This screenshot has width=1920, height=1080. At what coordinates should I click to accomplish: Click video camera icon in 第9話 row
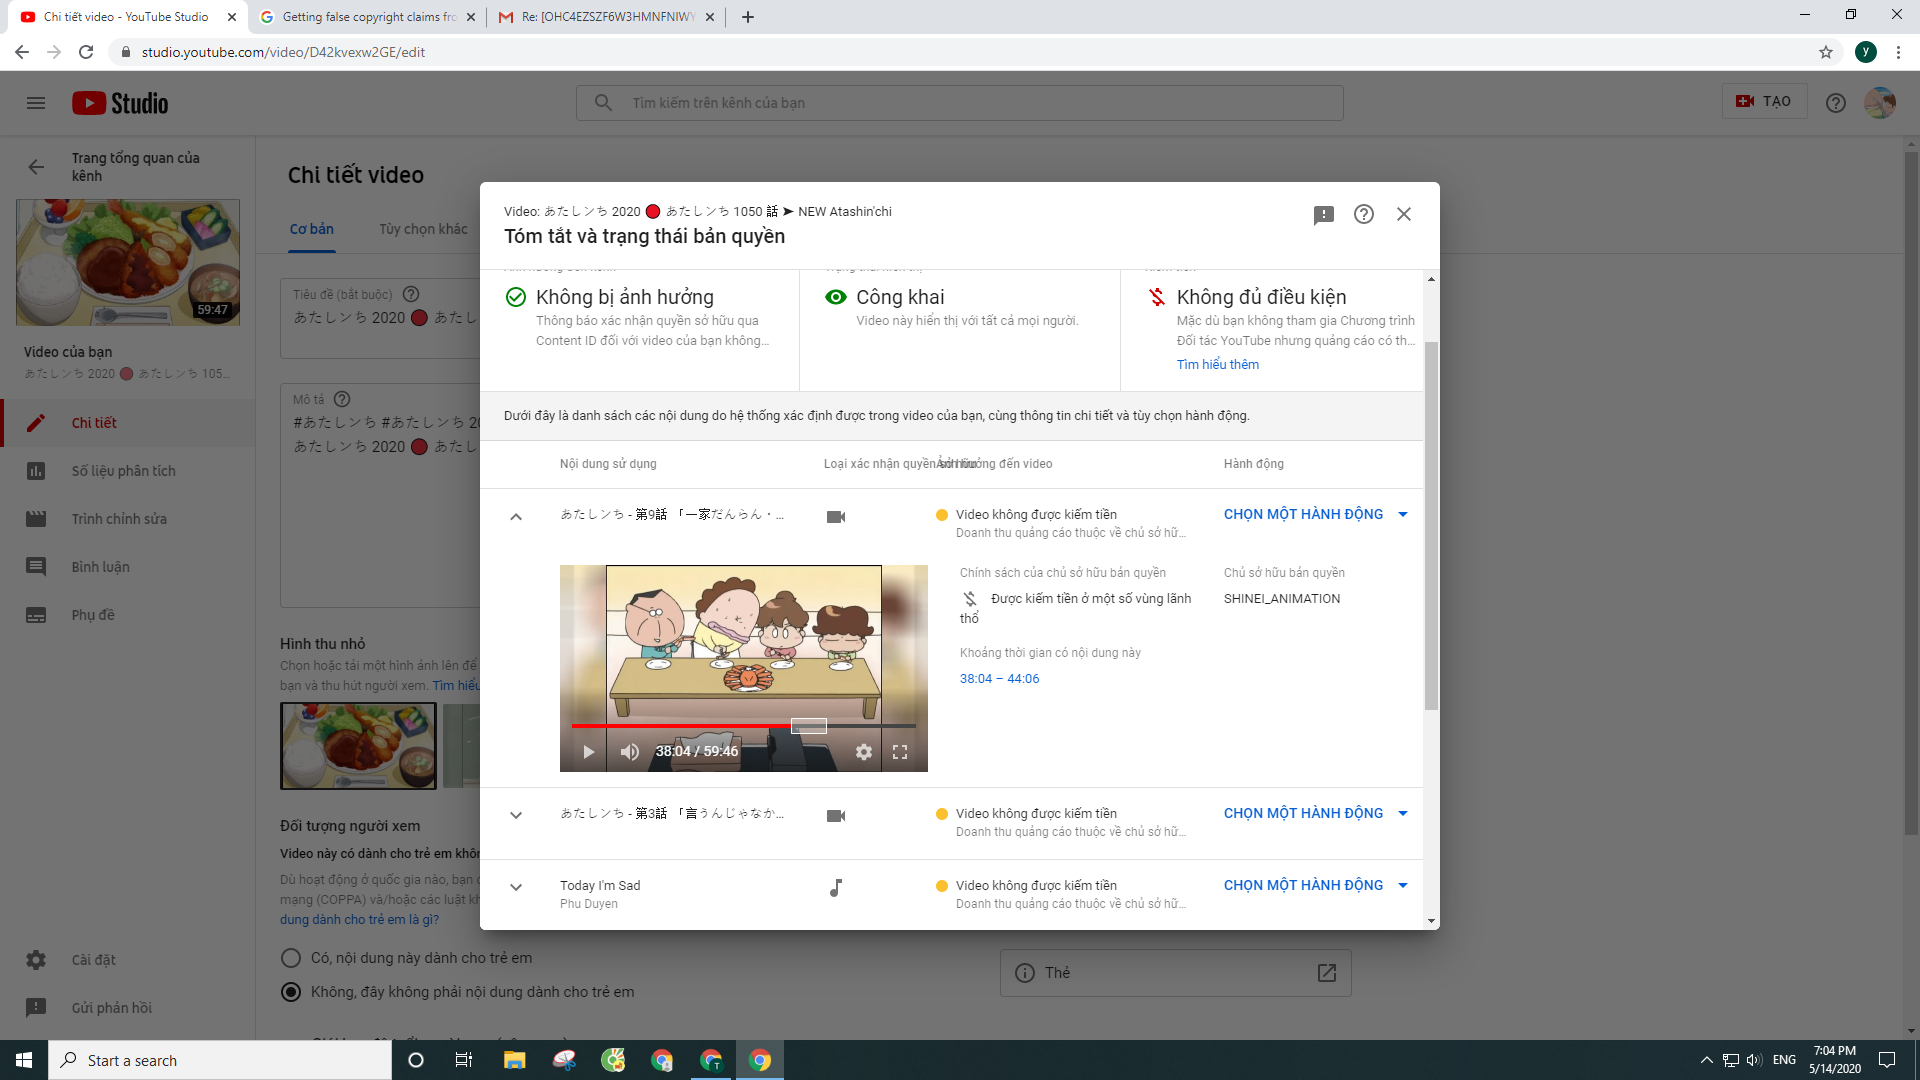(x=836, y=517)
